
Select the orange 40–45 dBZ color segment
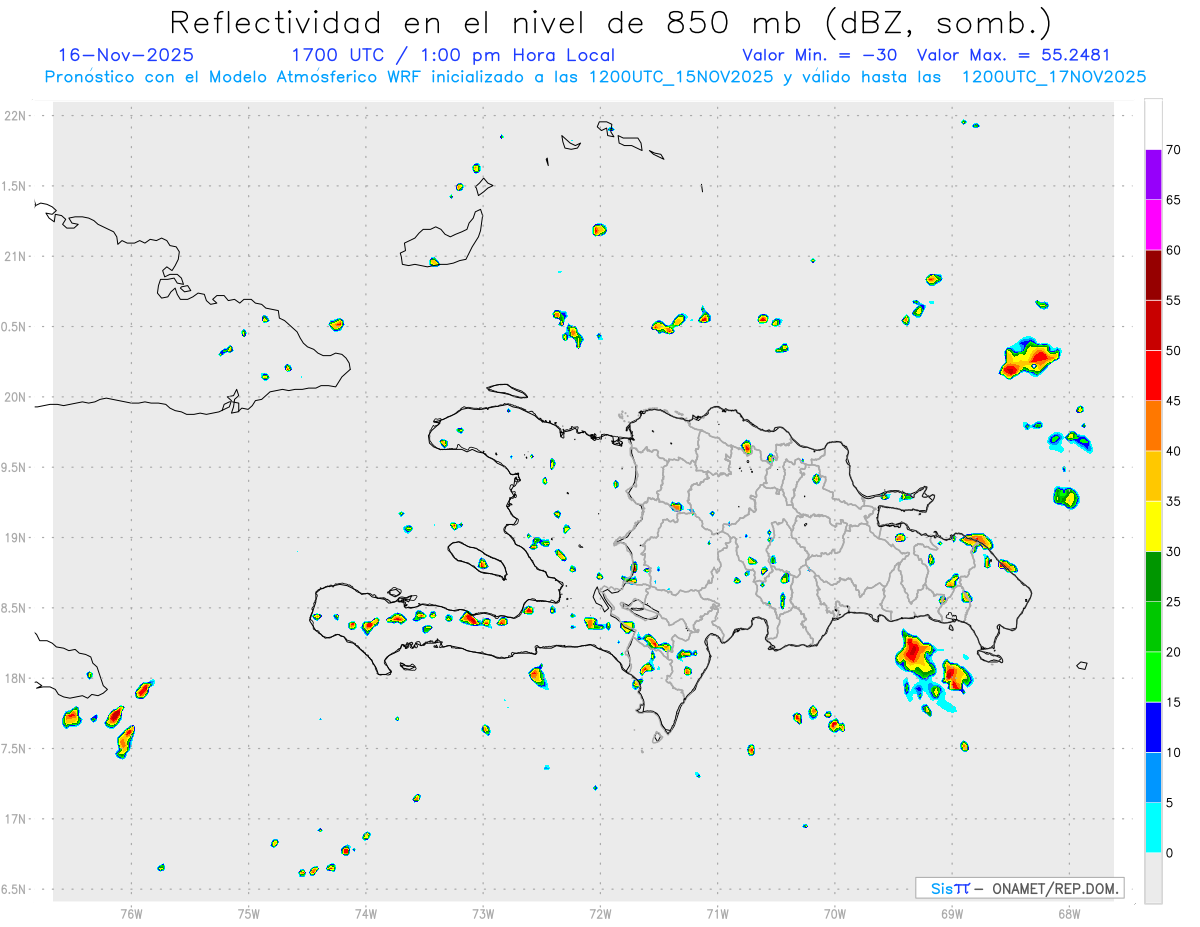[1153, 426]
